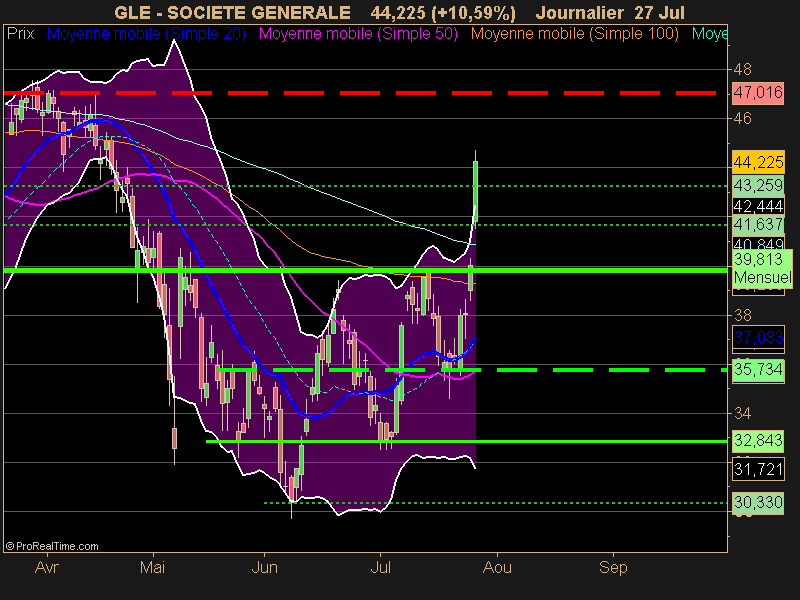Click the red resistance label 47,016

pos(758,93)
